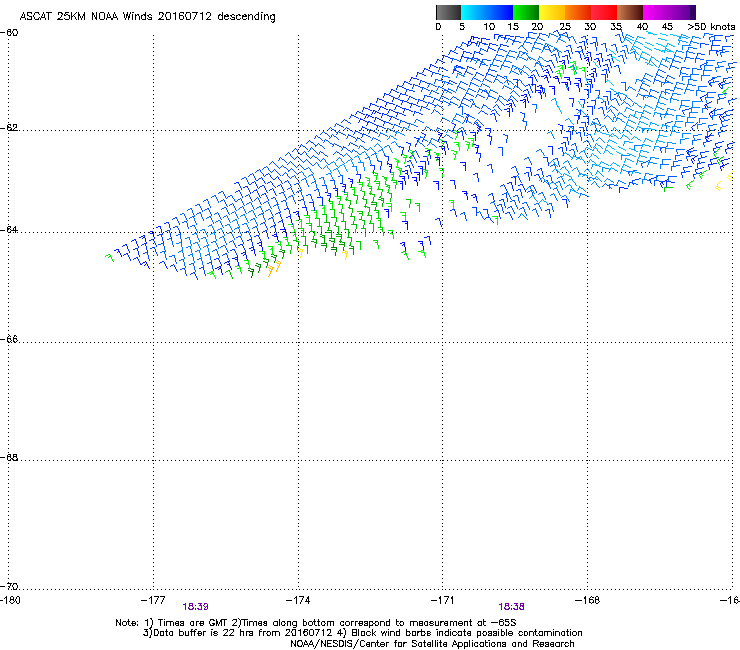The width and height of the screenshot is (740, 650).
Task: Click the -68 latitude axis label
Action: (9, 458)
